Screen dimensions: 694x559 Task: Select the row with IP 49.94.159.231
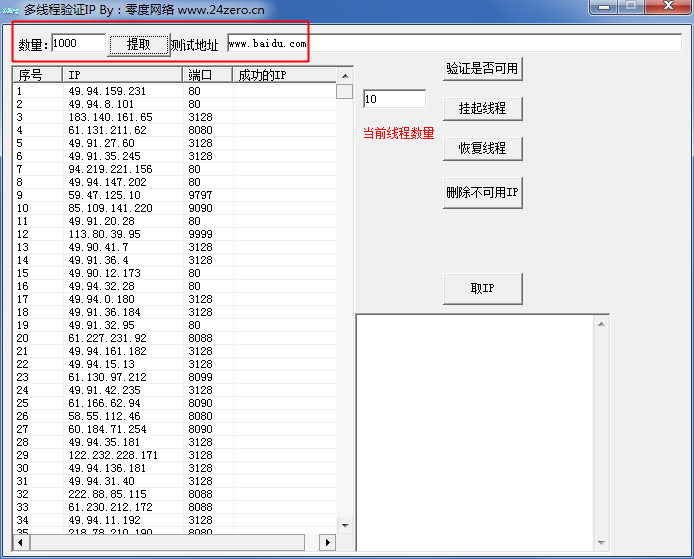click(174, 91)
